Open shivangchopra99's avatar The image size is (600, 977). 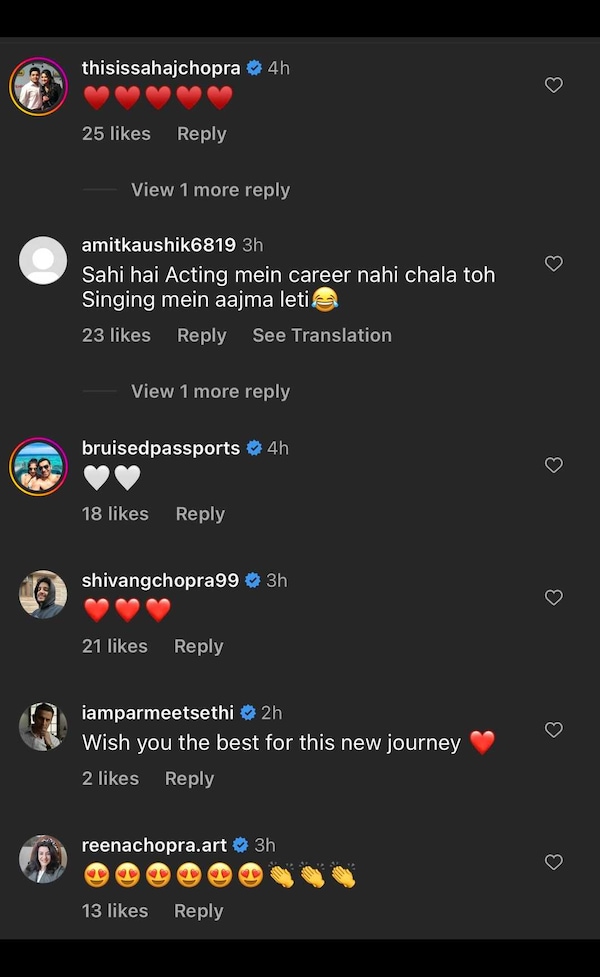(43, 595)
